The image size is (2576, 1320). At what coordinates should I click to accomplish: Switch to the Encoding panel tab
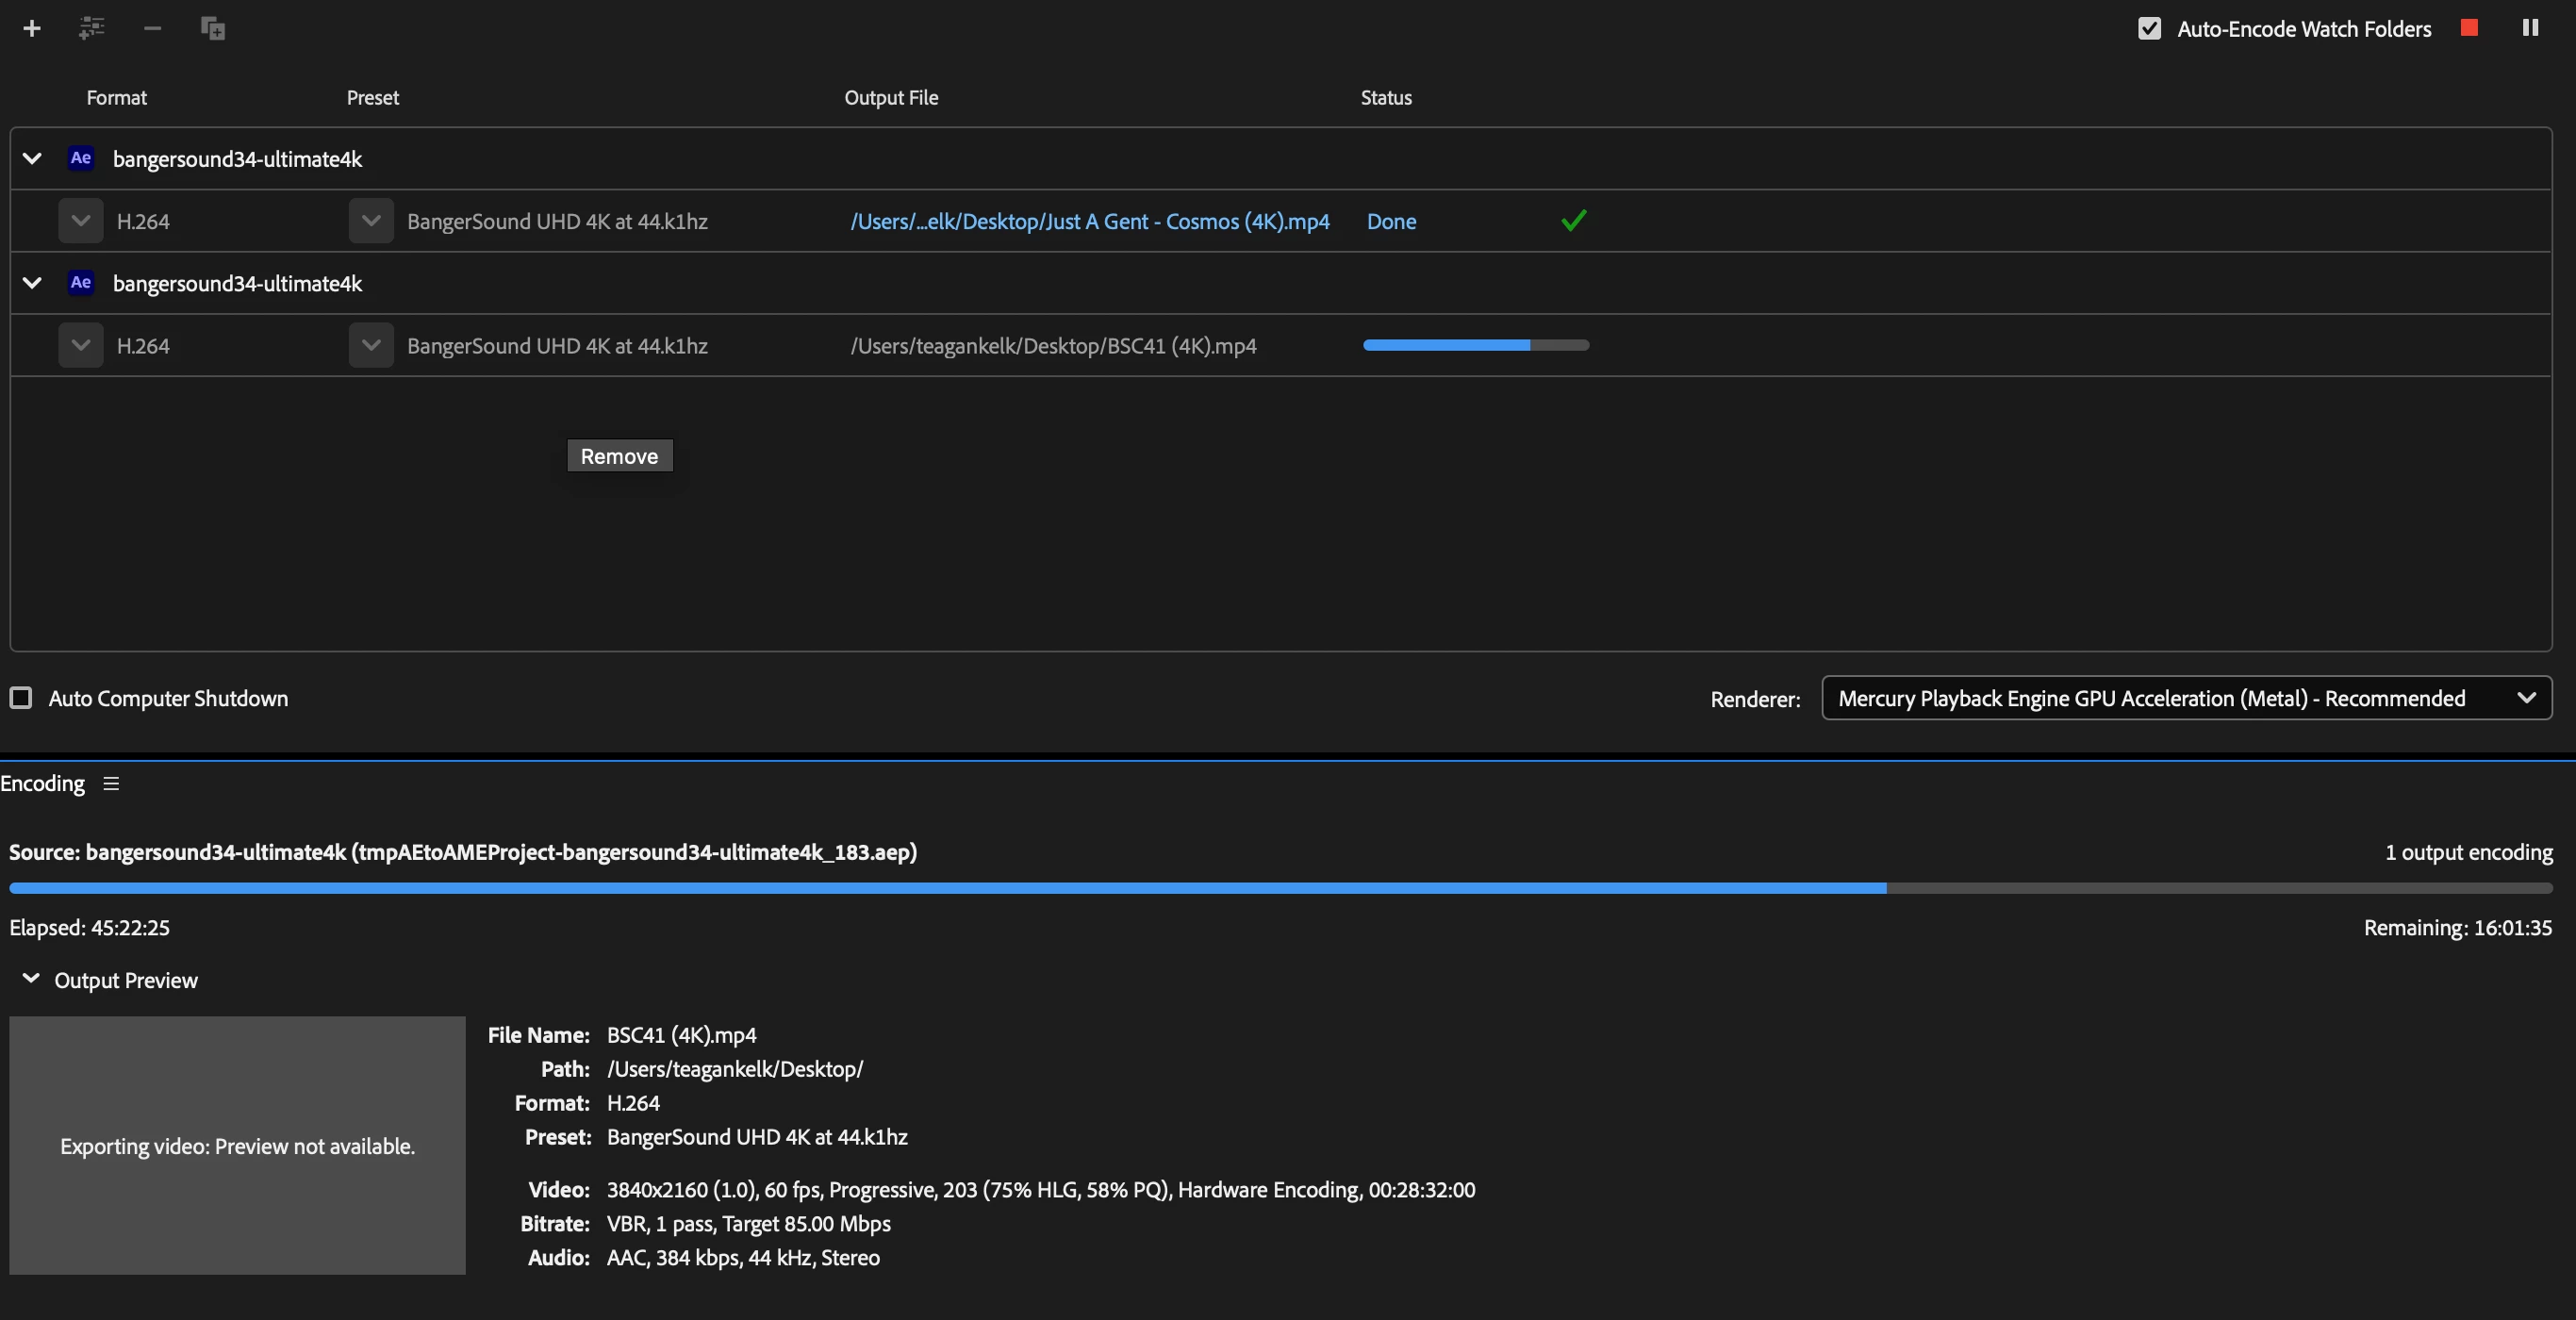tap(43, 784)
